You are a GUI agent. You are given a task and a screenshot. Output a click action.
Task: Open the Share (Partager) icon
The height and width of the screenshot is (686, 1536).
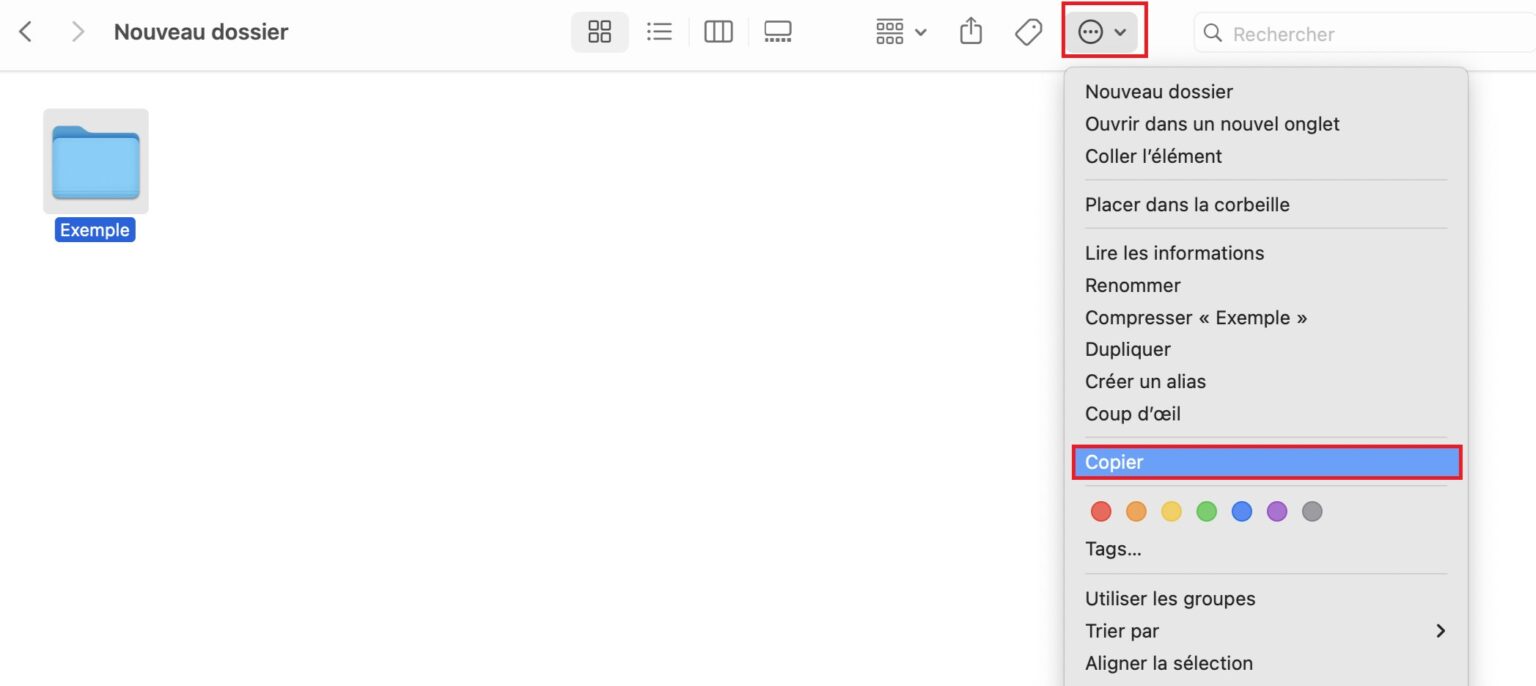coord(969,31)
